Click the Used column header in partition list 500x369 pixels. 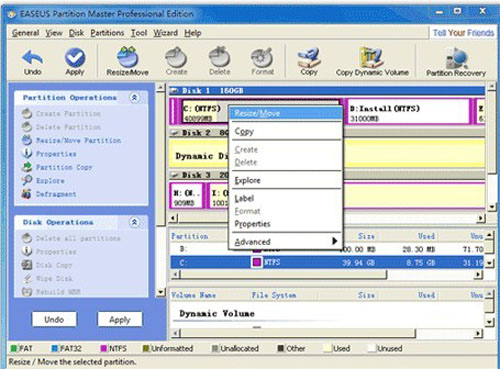click(426, 236)
